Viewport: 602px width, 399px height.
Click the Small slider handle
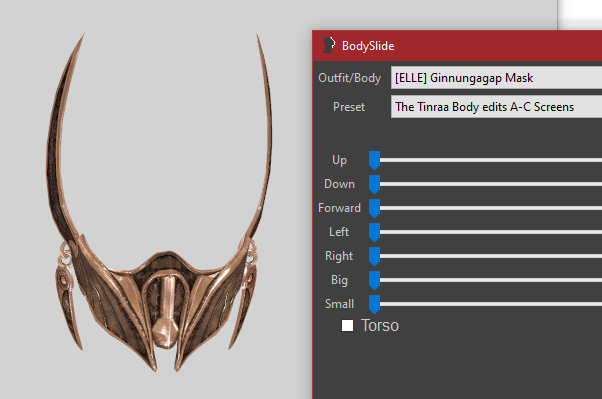[x=374, y=304]
